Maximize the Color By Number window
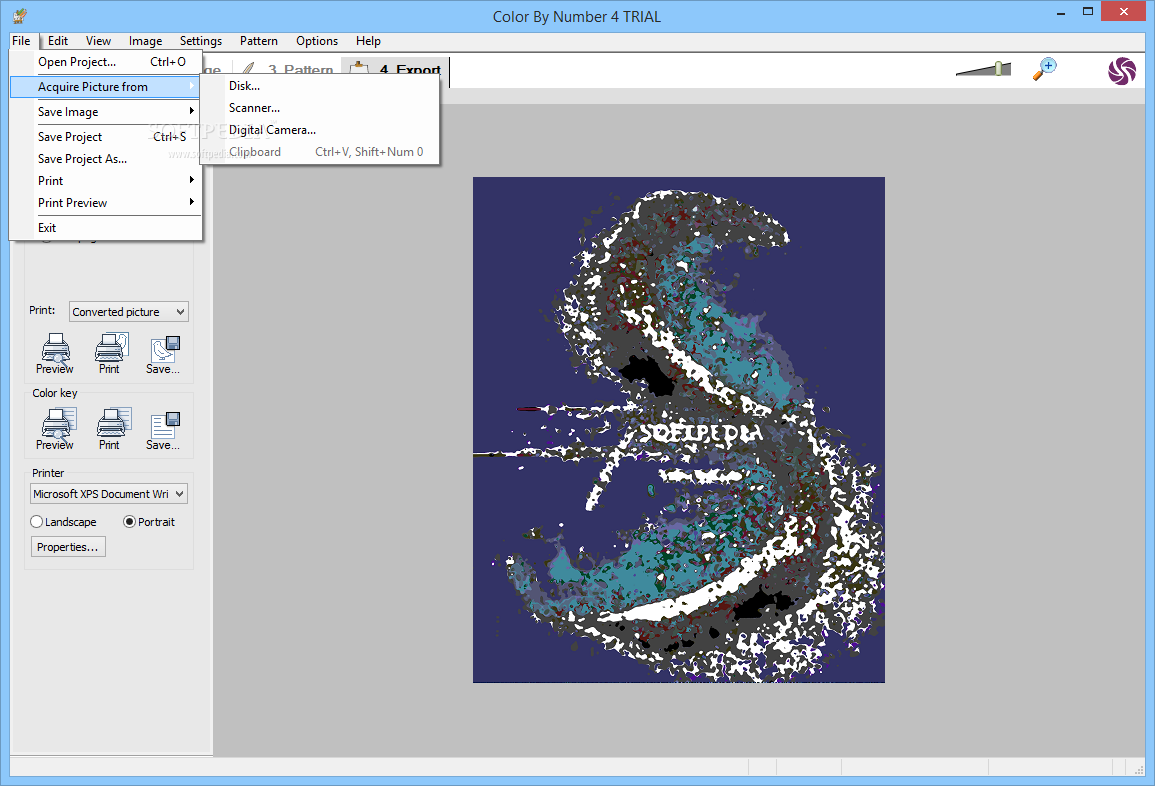 (1087, 13)
